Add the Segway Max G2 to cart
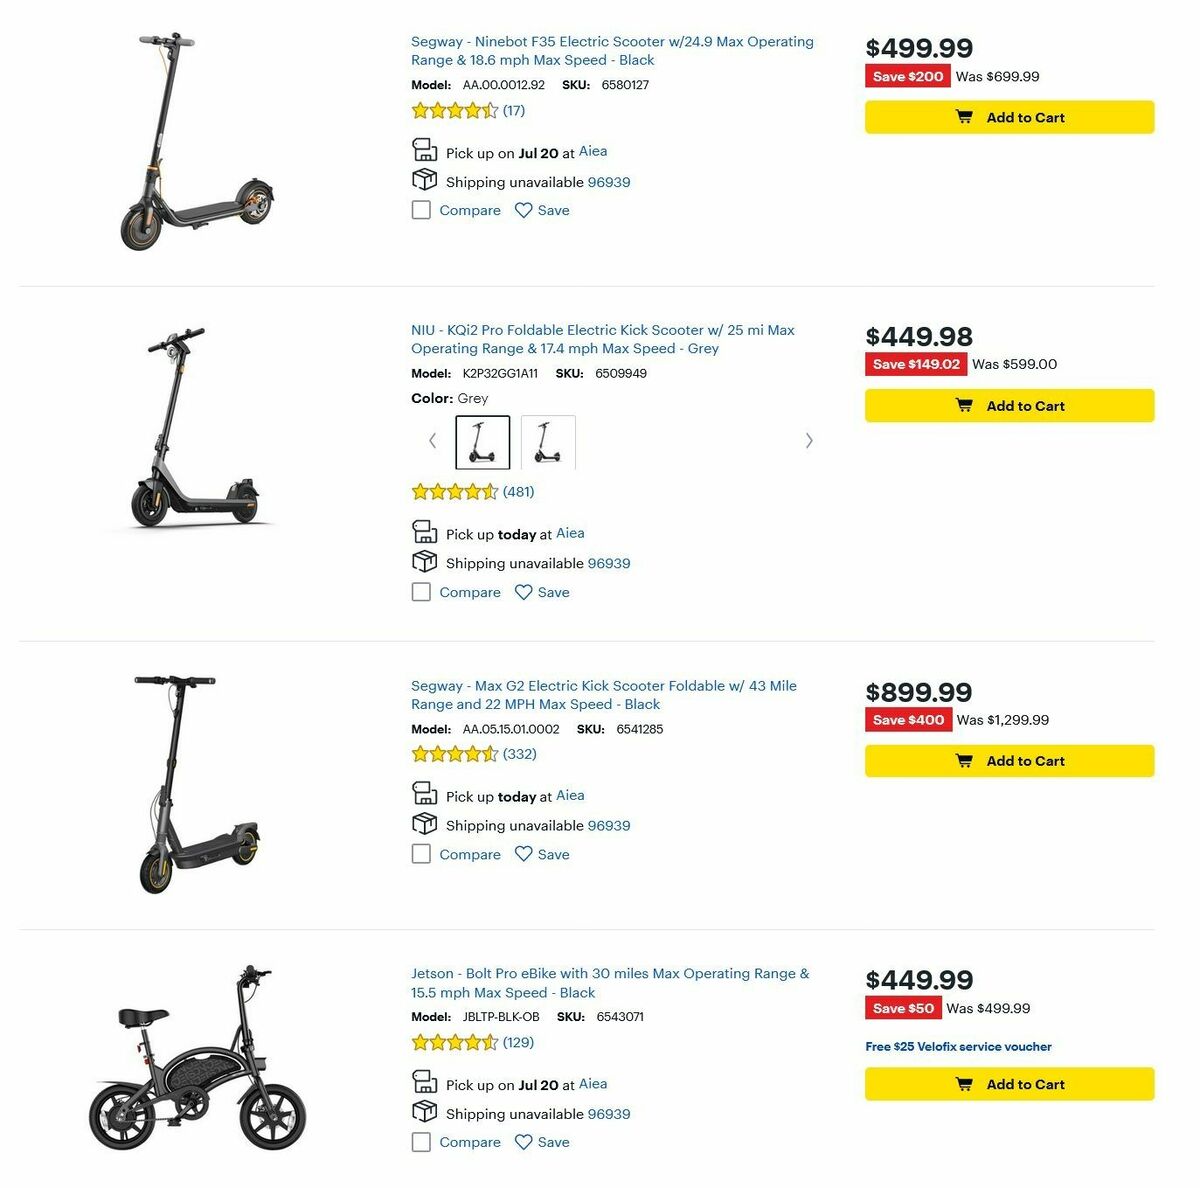1200x1188 pixels. coord(1008,760)
